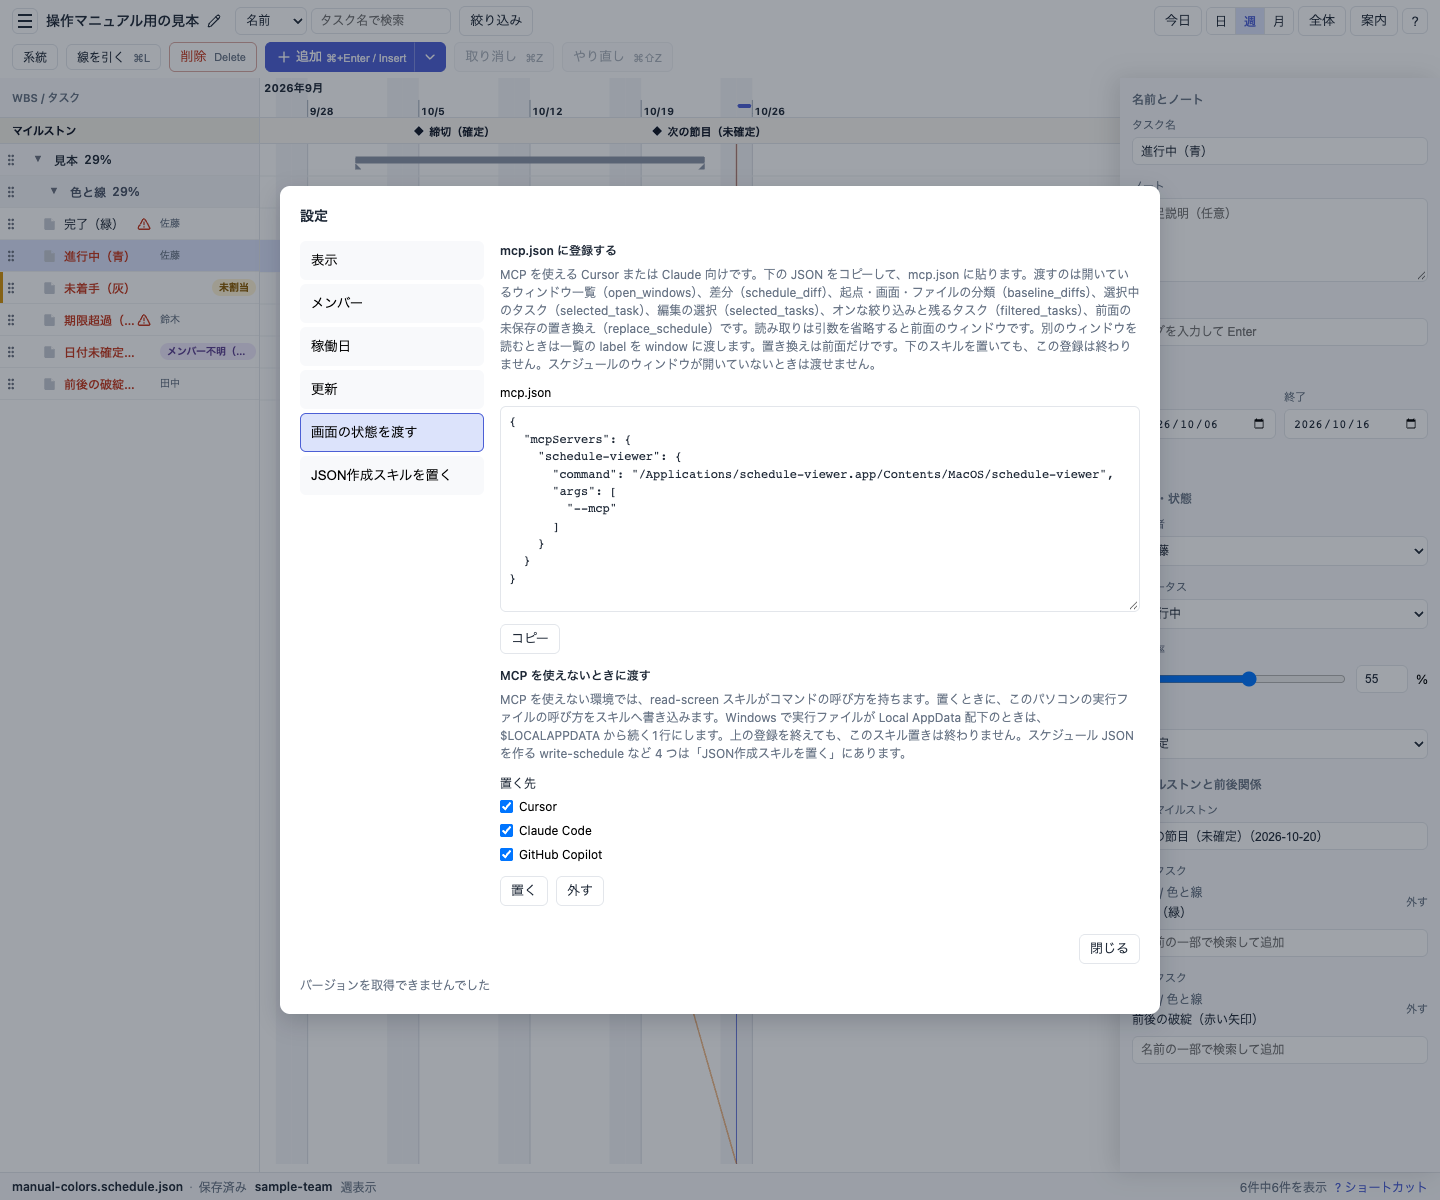This screenshot has width=1440, height=1200.
Task: Click the file icon of the 未着手（灰） task
Action: (49, 288)
